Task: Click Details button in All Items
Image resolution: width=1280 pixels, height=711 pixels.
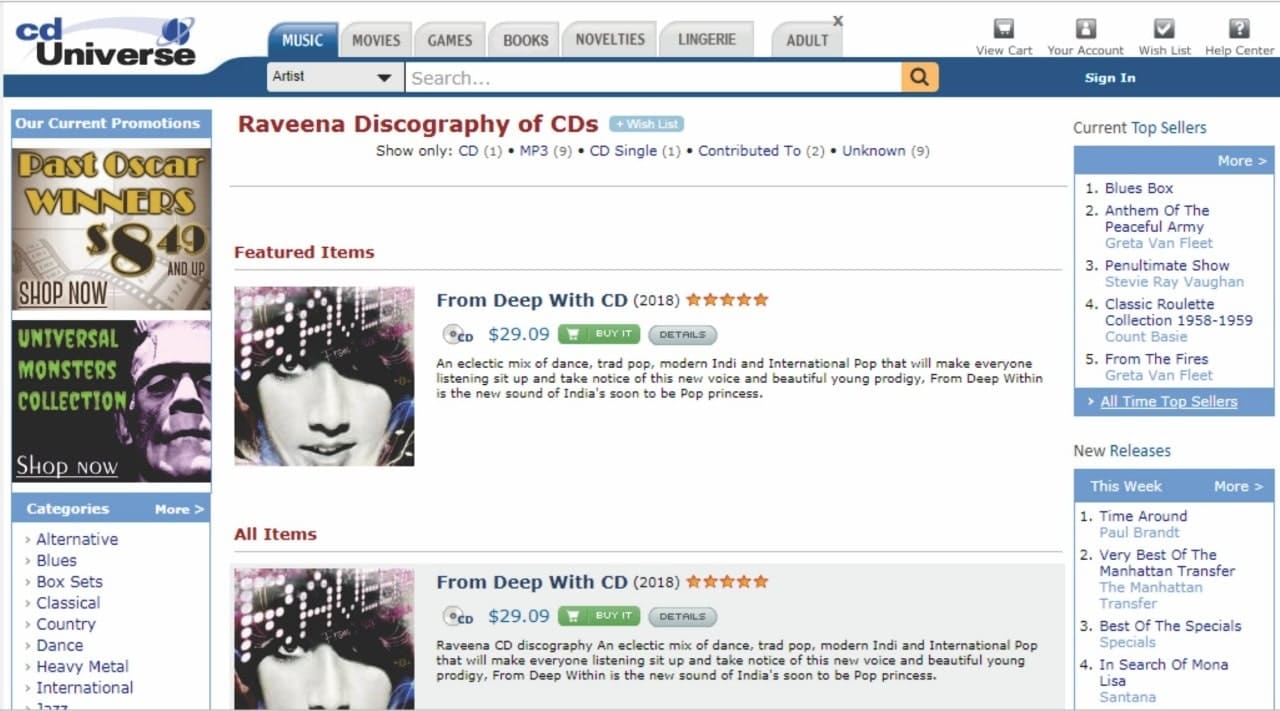Action: coord(682,617)
